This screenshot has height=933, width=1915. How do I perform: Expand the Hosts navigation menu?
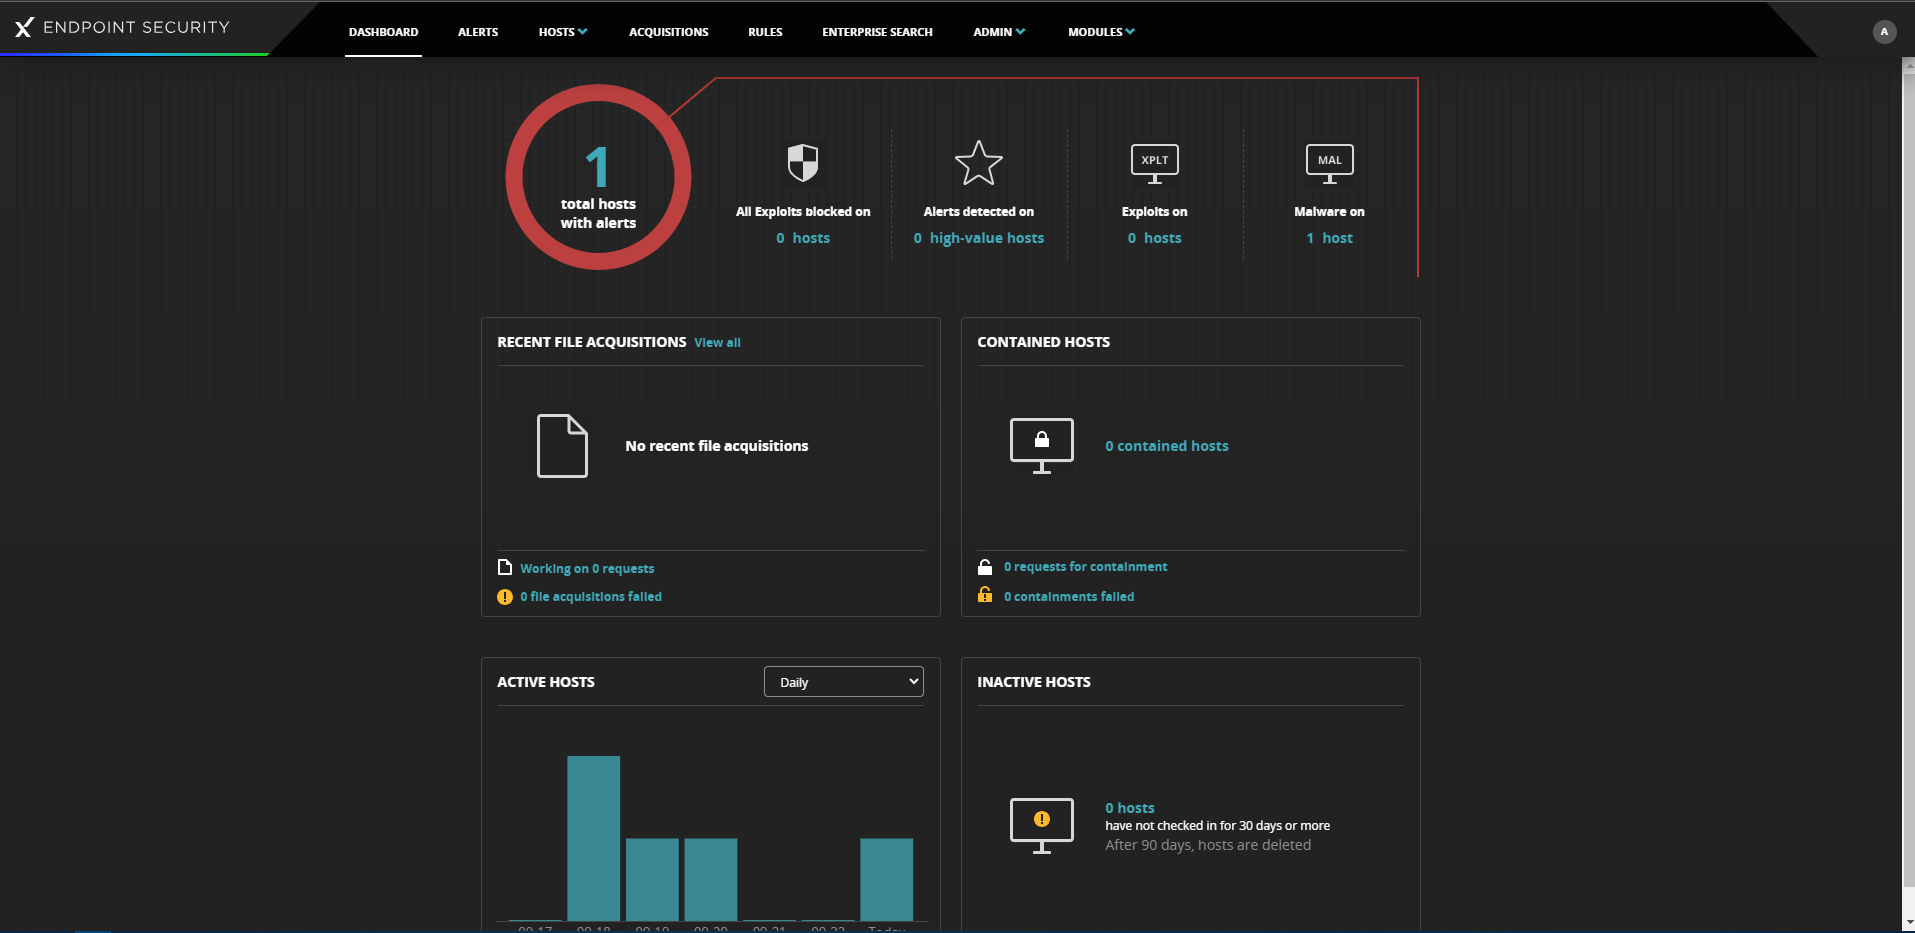pyautogui.click(x=562, y=32)
